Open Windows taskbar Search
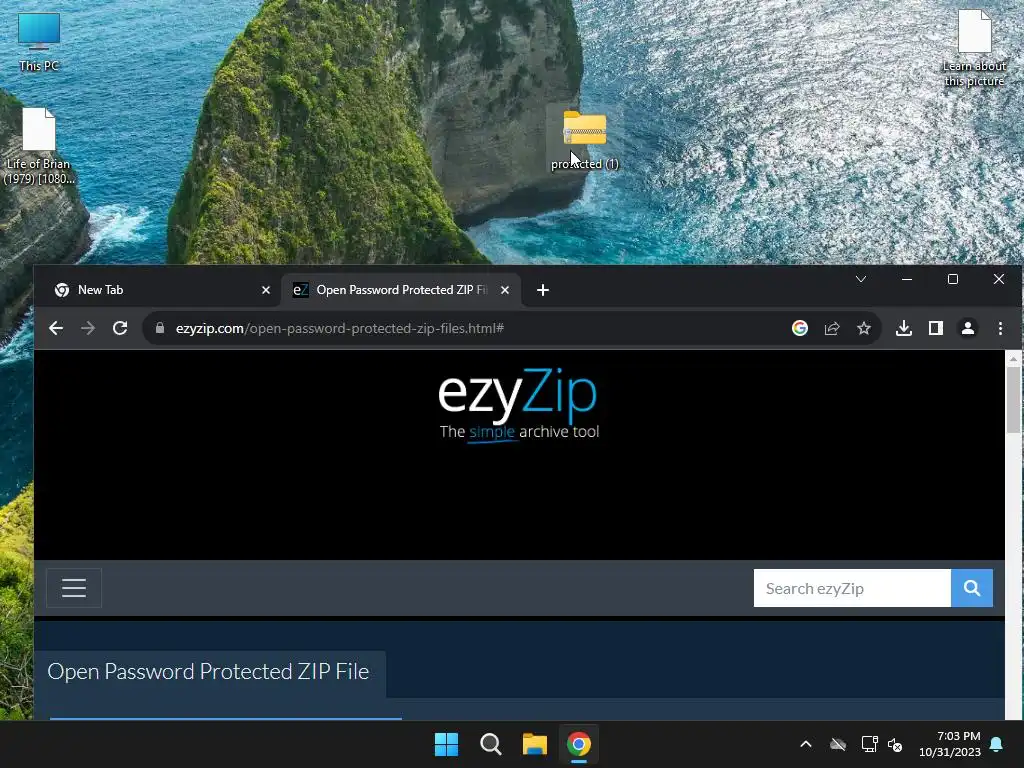1024x768 pixels. (490, 744)
